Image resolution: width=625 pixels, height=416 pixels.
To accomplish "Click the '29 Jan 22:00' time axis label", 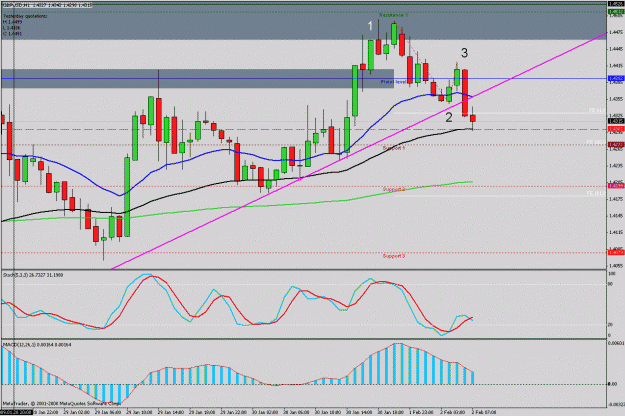I will 234,412.
